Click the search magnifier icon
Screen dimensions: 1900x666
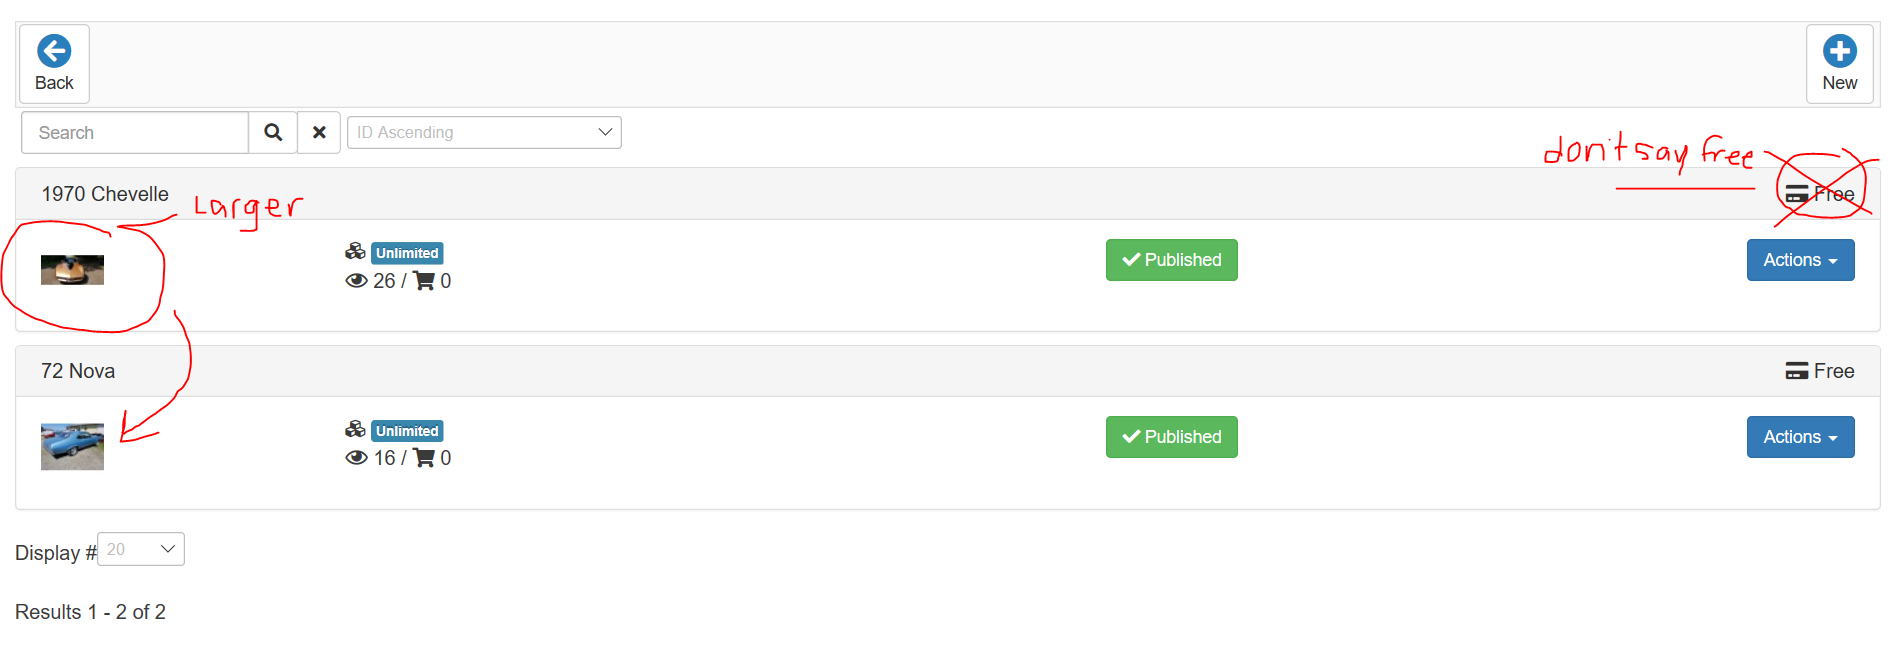(273, 133)
